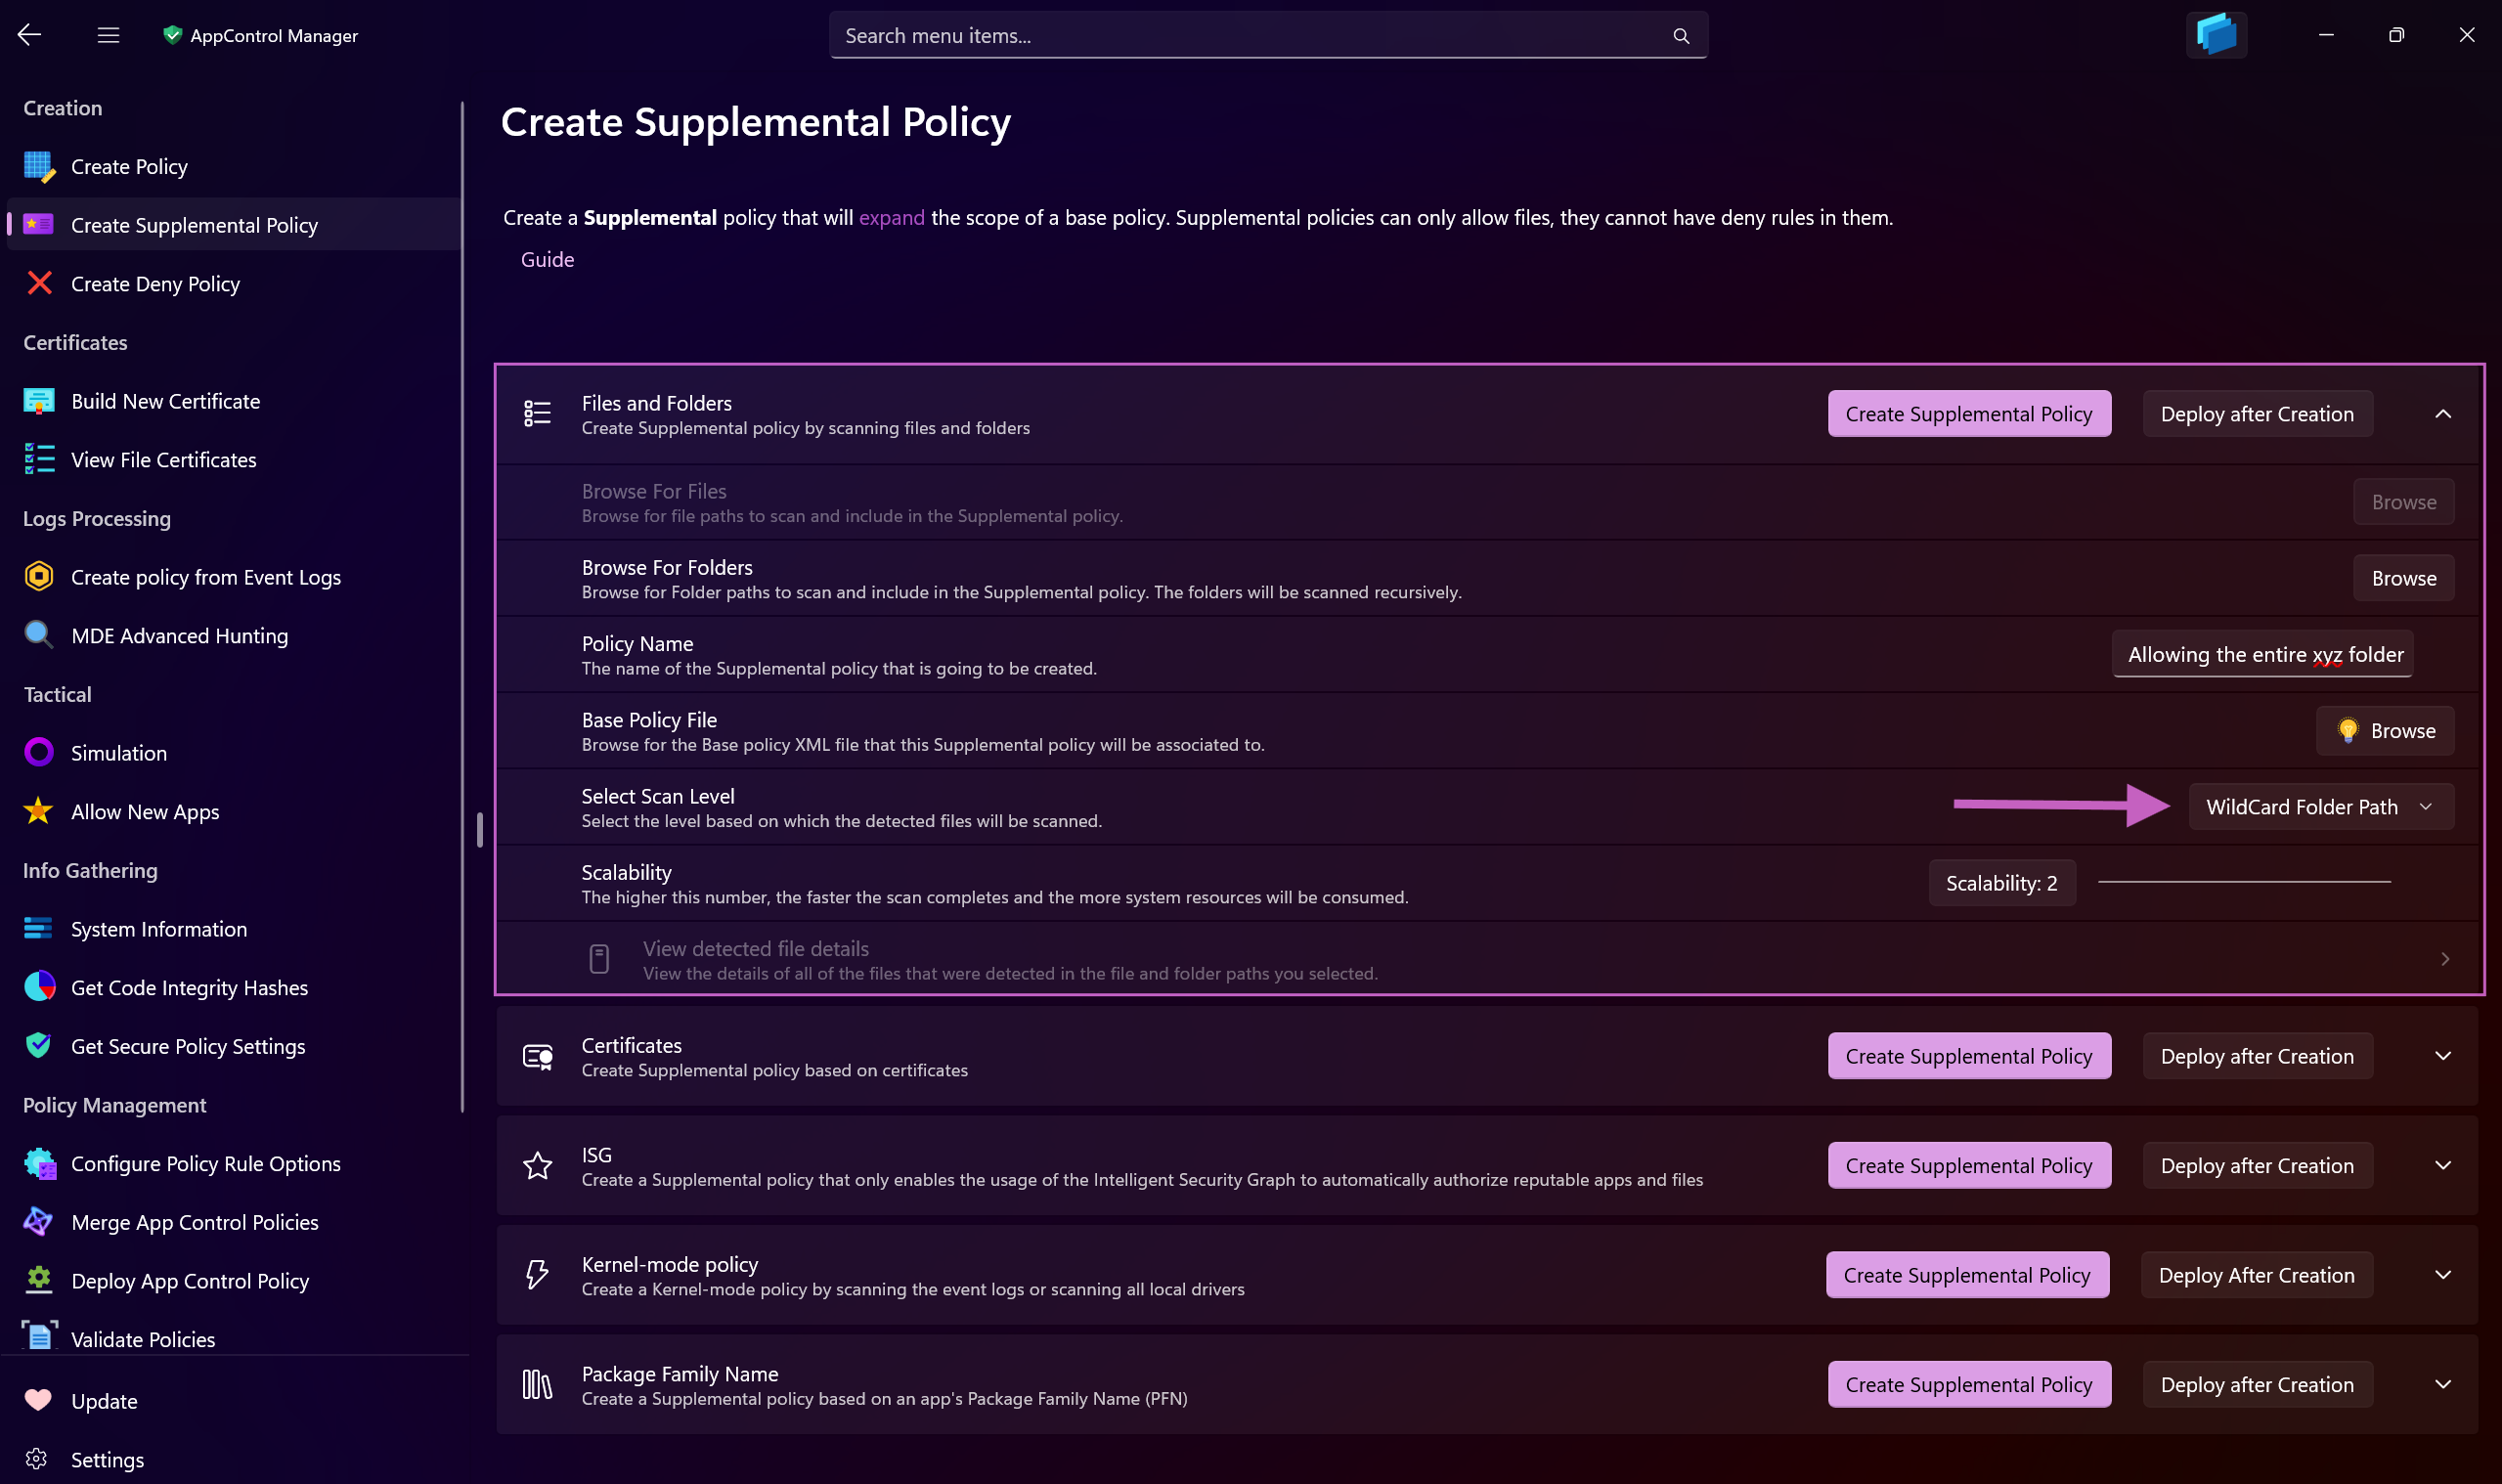Click the Policy Name text field
This screenshot has width=2502, height=1484.
(2261, 655)
